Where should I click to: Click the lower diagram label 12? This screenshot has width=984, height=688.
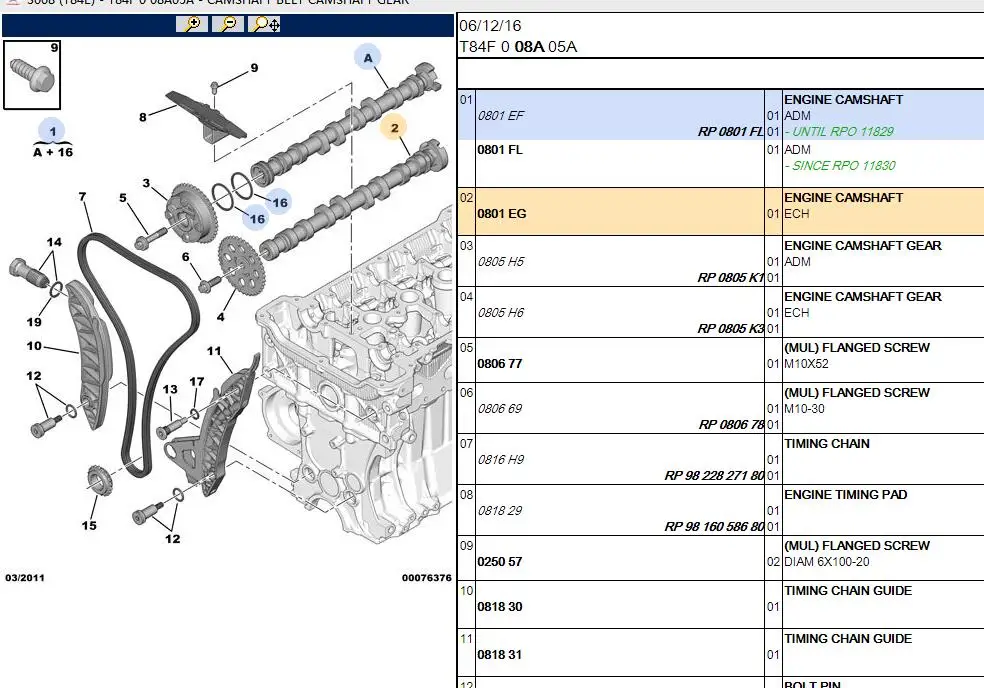point(173,539)
